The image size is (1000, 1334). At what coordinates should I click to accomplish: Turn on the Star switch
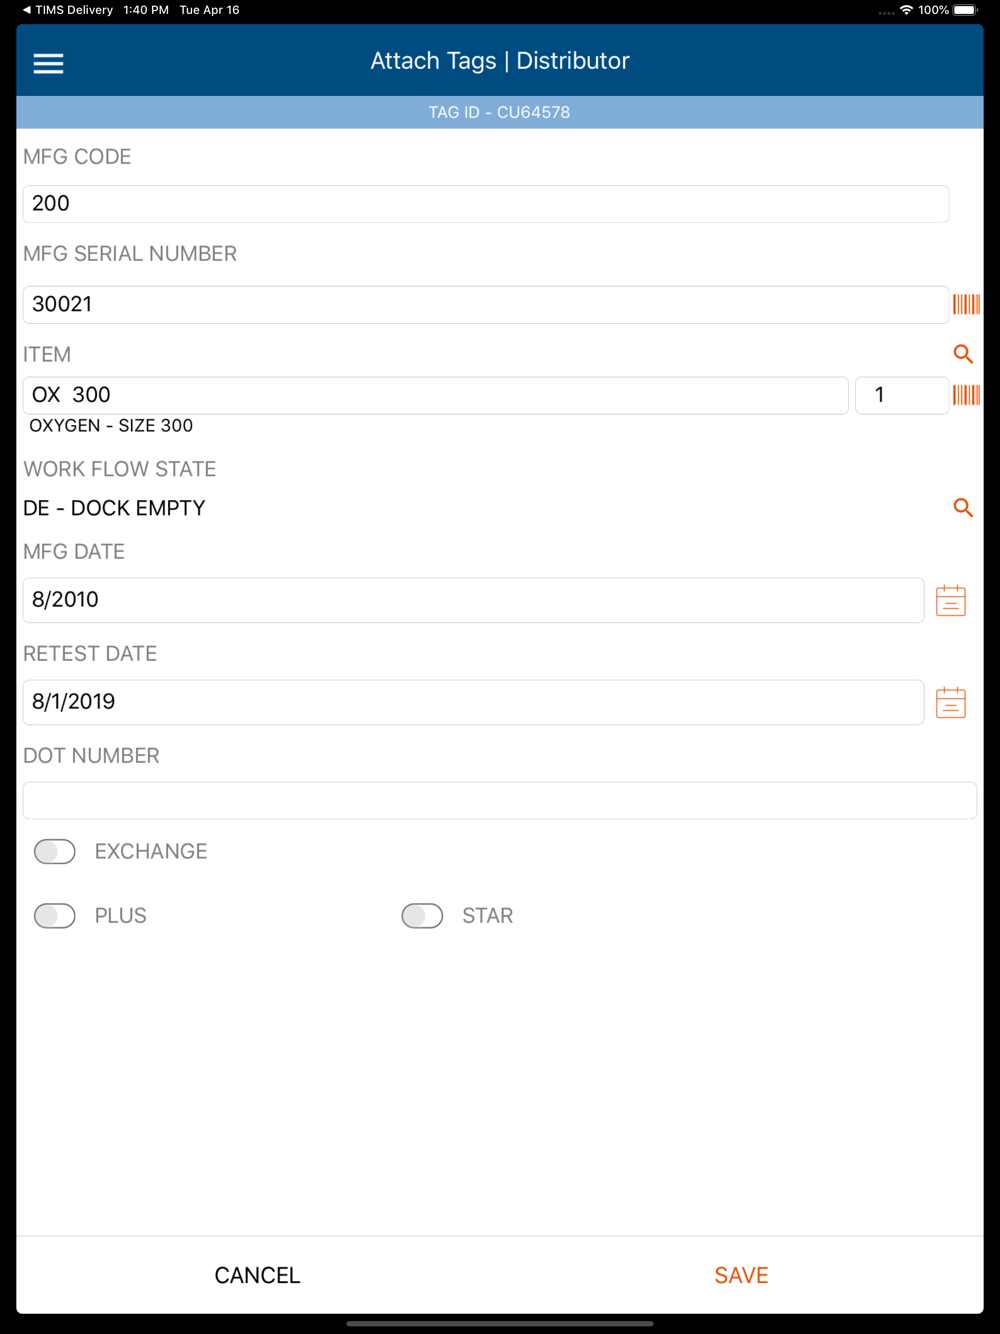click(x=422, y=915)
